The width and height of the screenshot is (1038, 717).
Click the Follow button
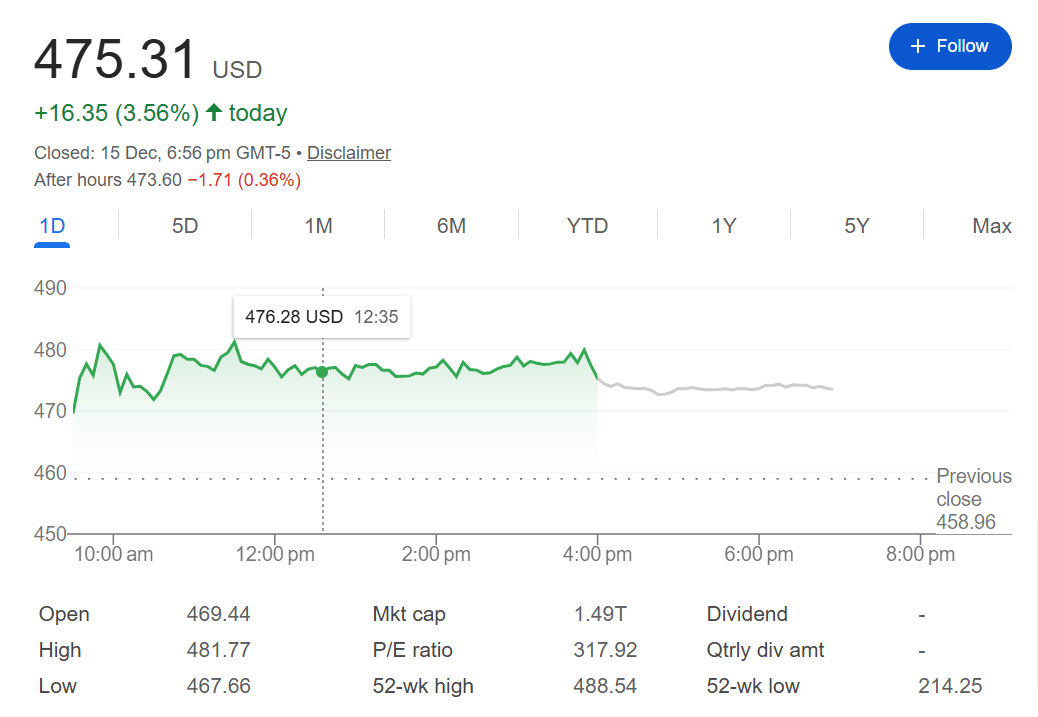(x=949, y=46)
